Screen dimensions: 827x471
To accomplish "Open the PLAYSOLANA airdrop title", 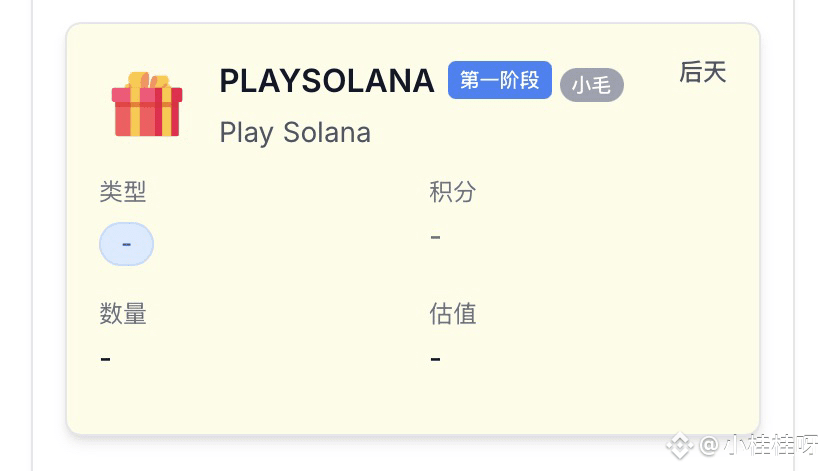I will (x=326, y=81).
